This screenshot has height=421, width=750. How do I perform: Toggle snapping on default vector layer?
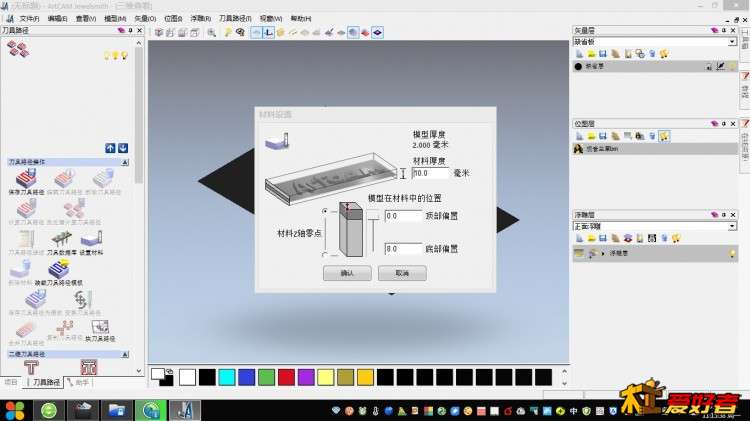coord(720,66)
